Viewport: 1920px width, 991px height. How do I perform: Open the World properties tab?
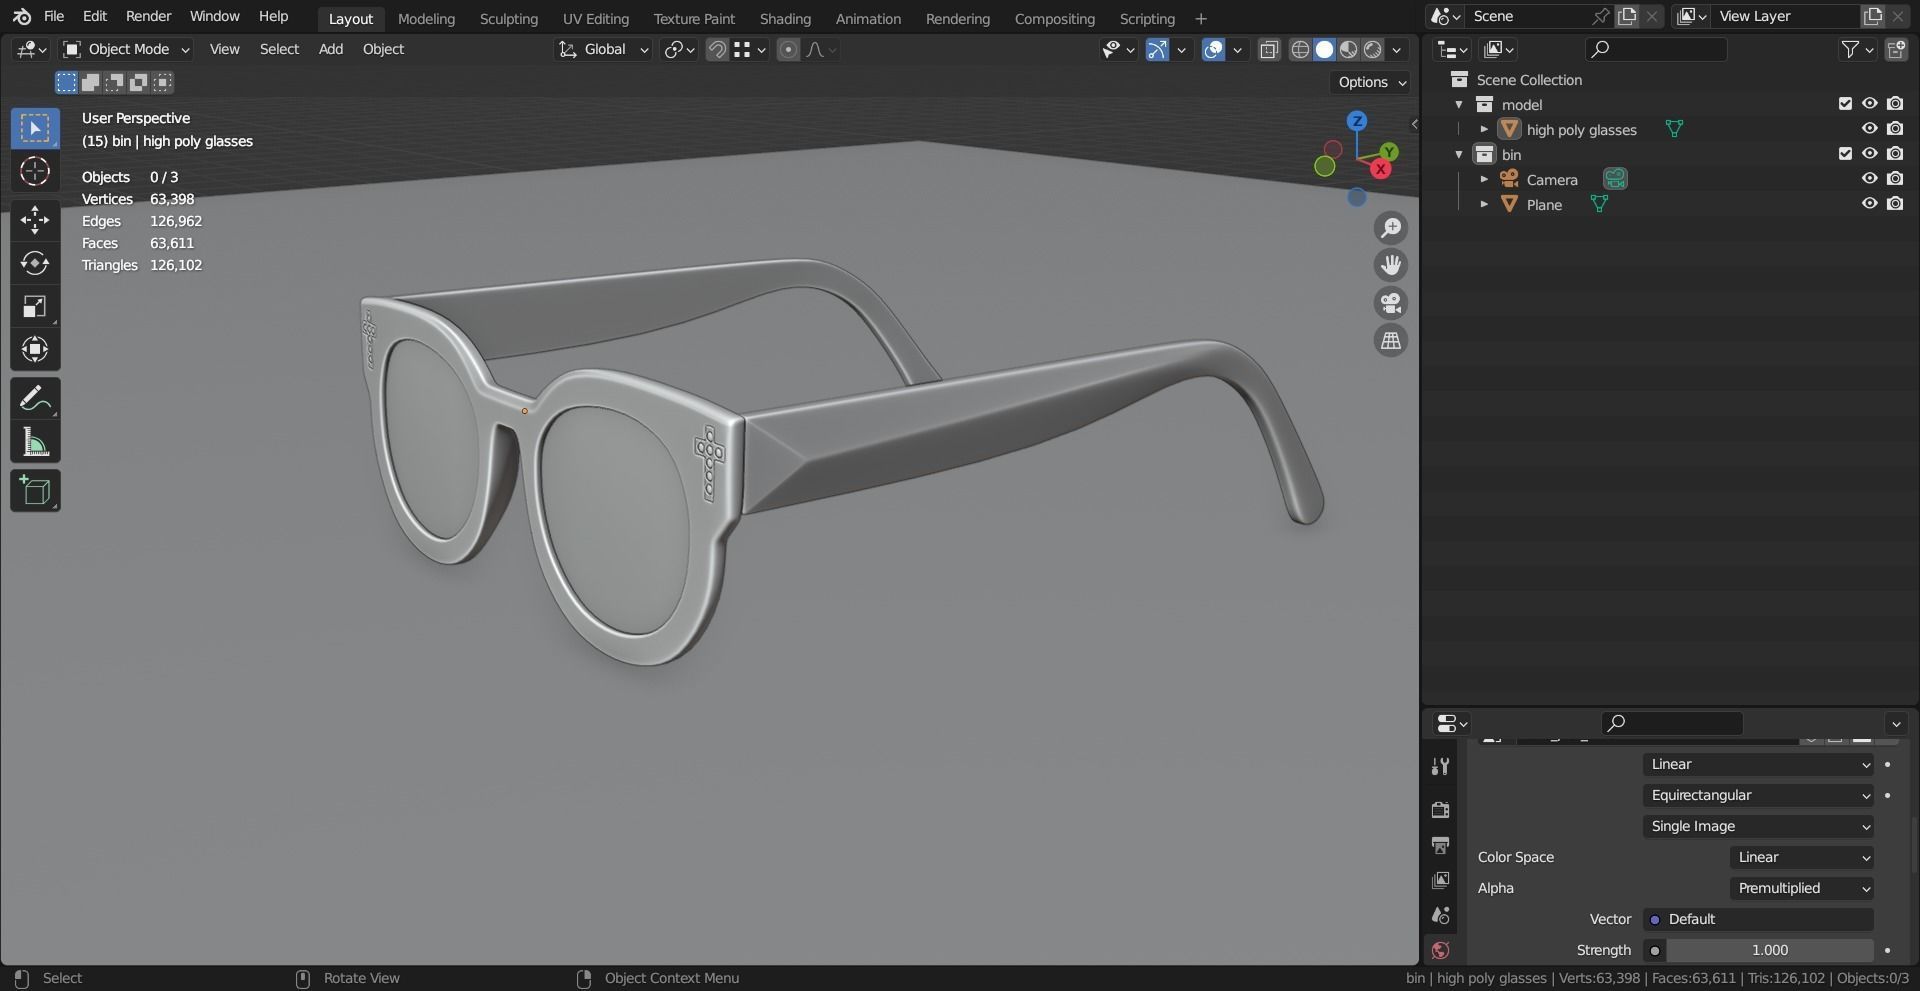1440,950
